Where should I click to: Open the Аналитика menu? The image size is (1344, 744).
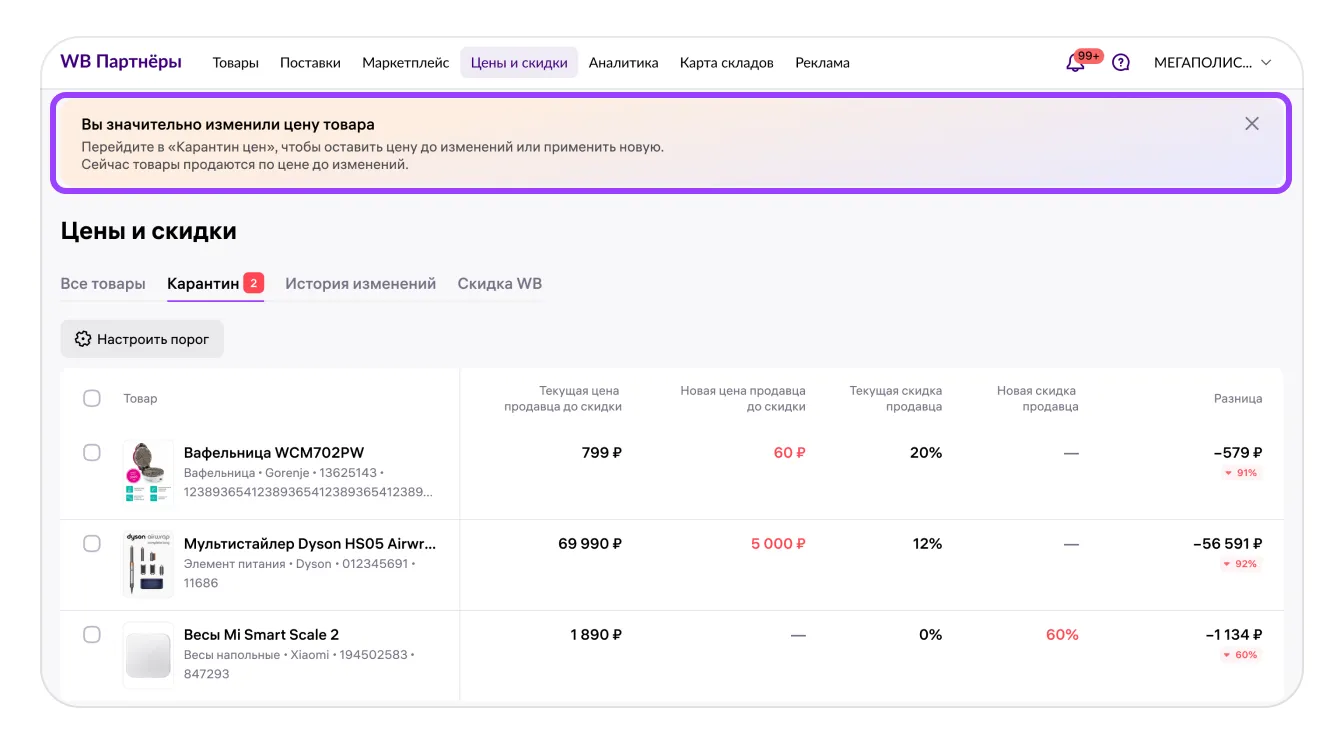[x=624, y=62]
